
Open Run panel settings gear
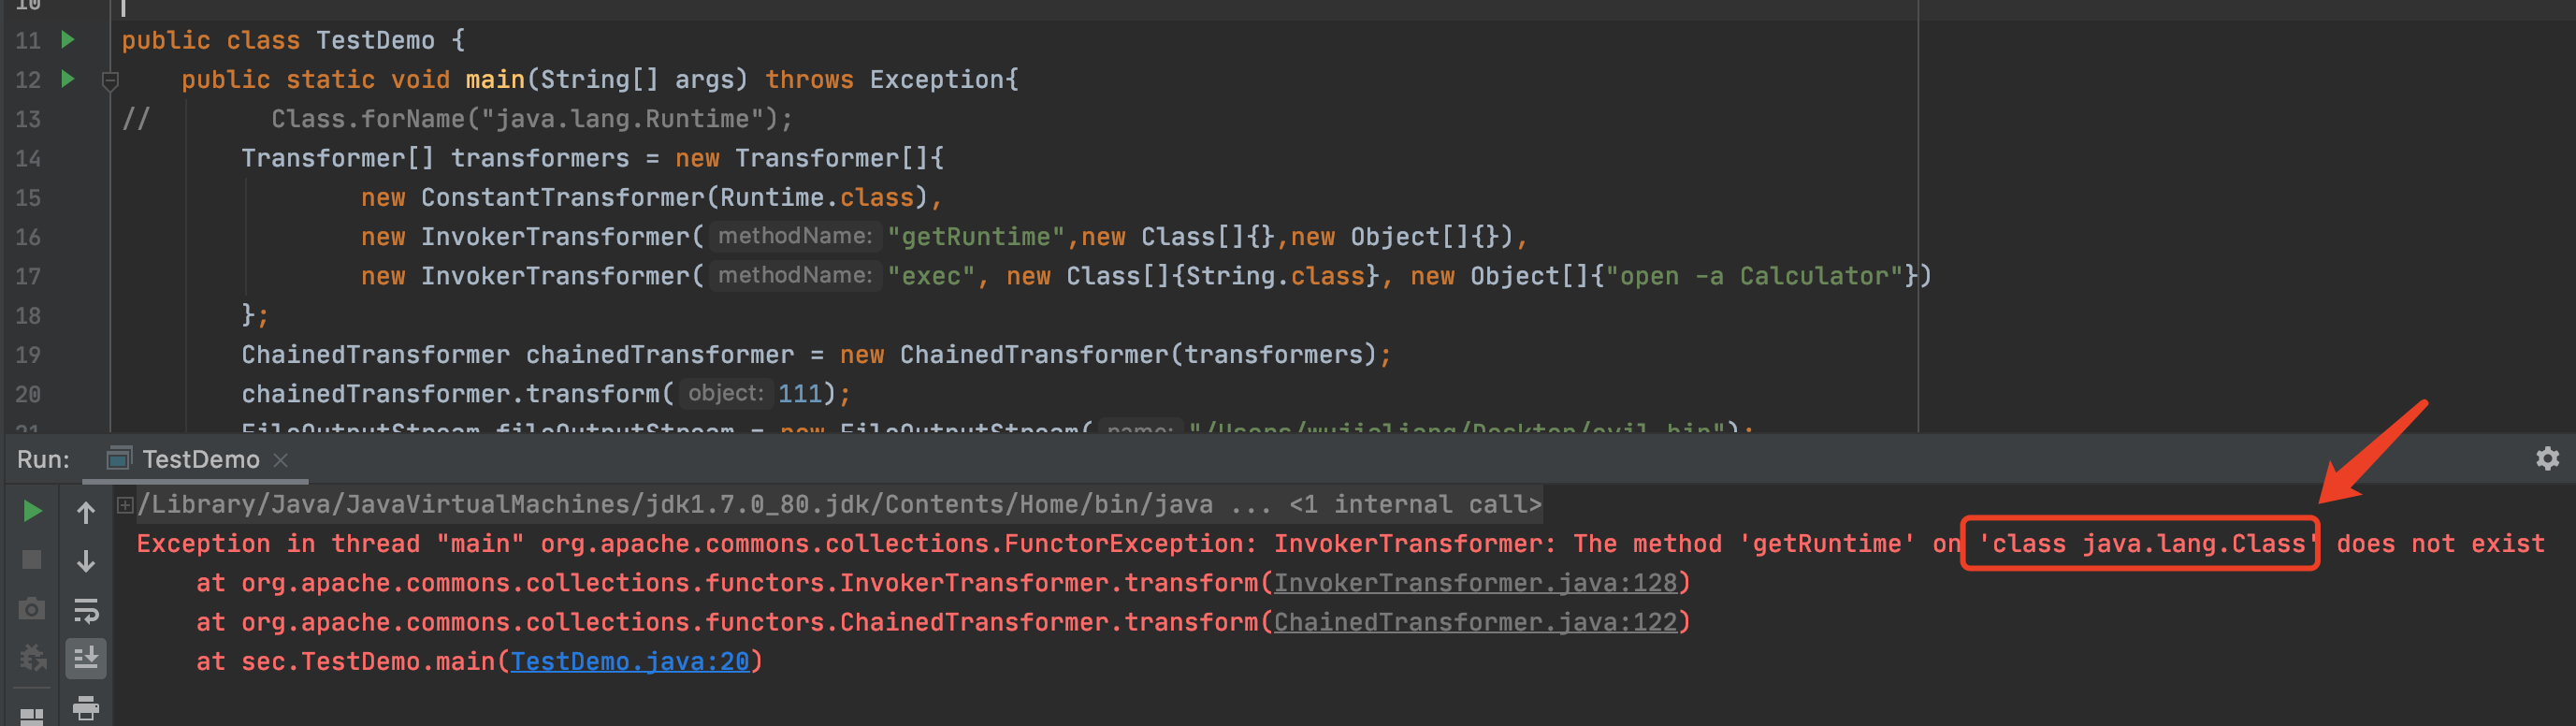click(2547, 459)
